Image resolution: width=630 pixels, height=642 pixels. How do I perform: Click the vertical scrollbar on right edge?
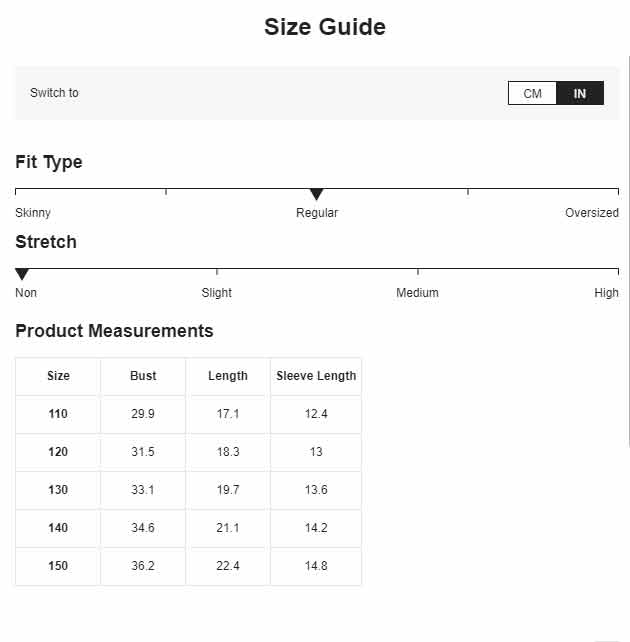point(628,251)
